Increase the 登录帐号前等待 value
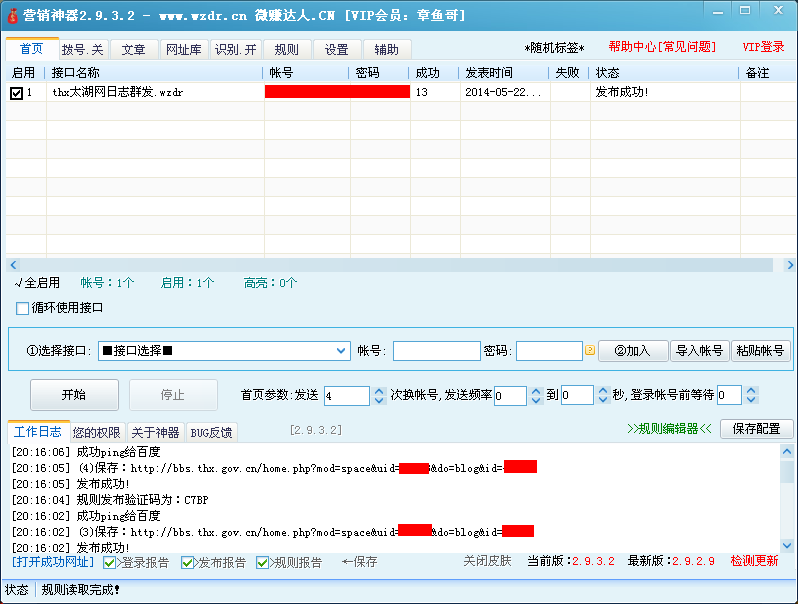The width and height of the screenshot is (798, 604). [x=751, y=391]
